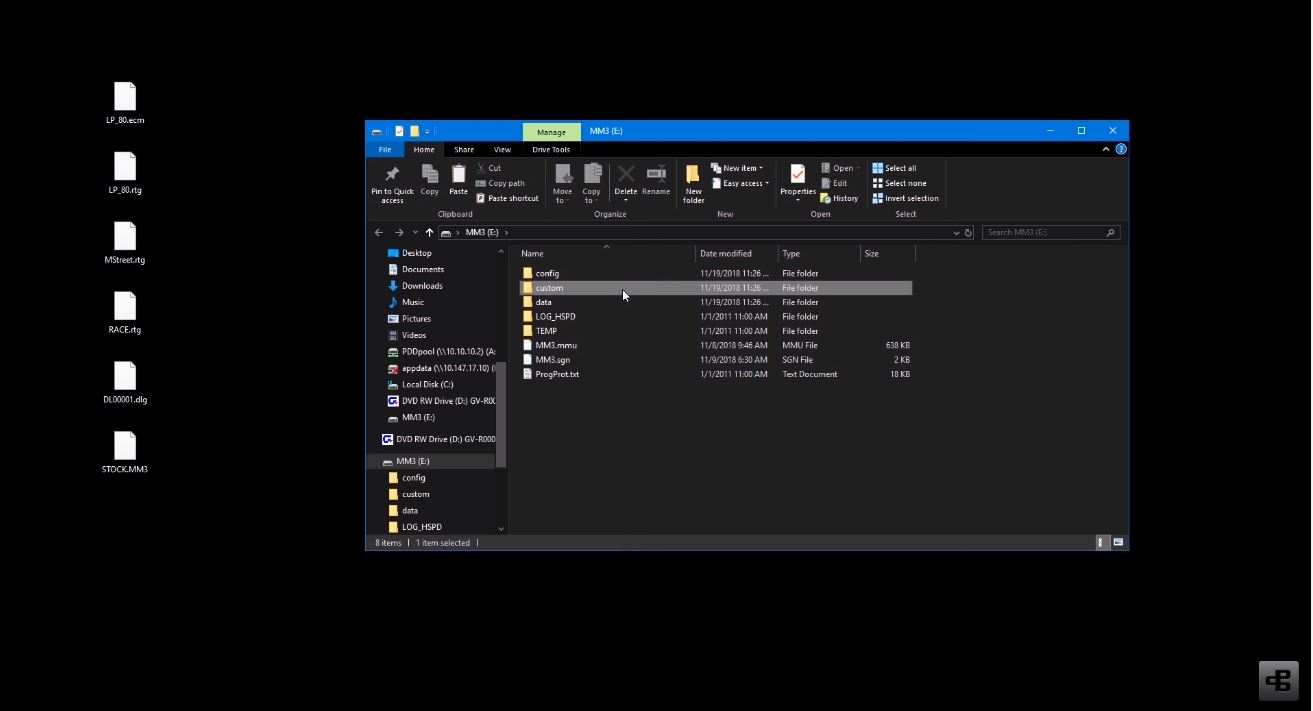Open the address bar history dropdown

pos(956,232)
